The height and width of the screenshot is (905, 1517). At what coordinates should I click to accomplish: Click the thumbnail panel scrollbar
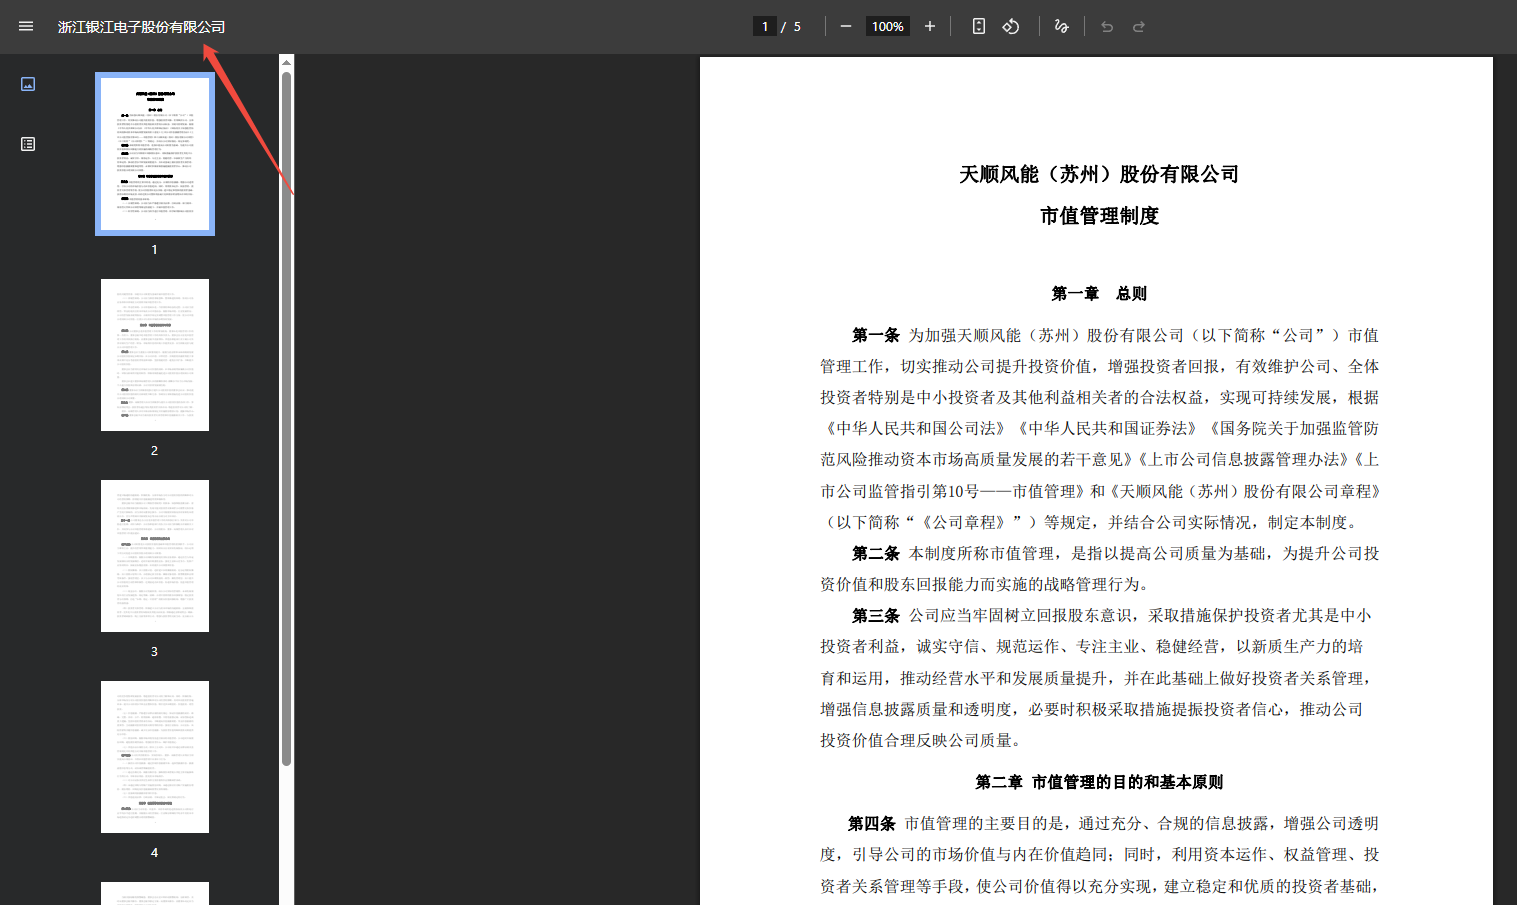(x=287, y=420)
